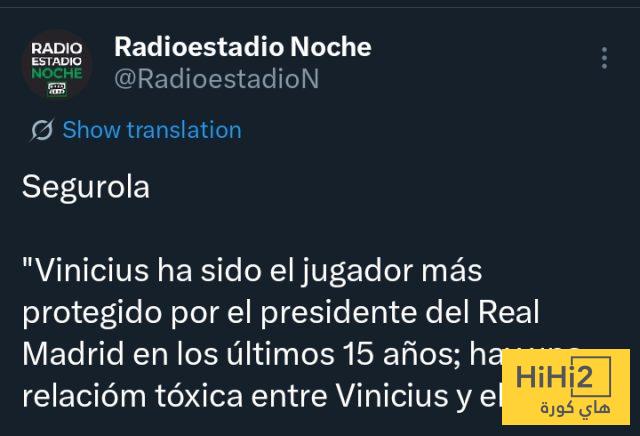Click the word 'presidente' in the tweet
The height and width of the screenshot is (436, 640).
coord(339,313)
